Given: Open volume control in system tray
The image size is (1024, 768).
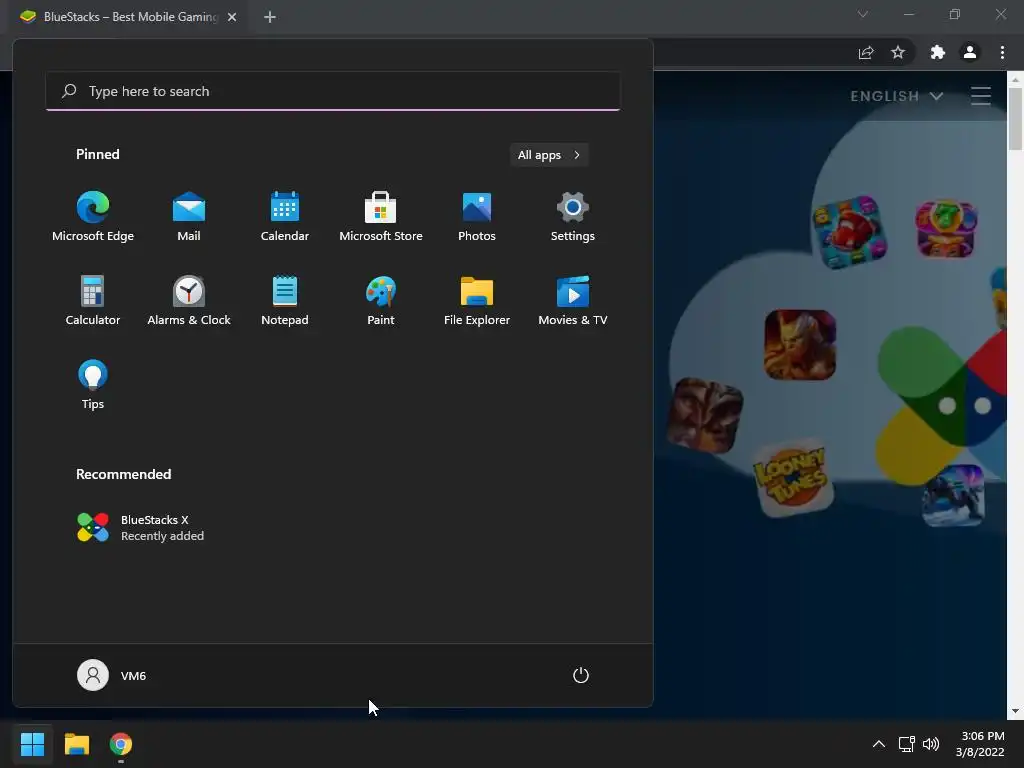Looking at the screenshot, I should [x=931, y=744].
